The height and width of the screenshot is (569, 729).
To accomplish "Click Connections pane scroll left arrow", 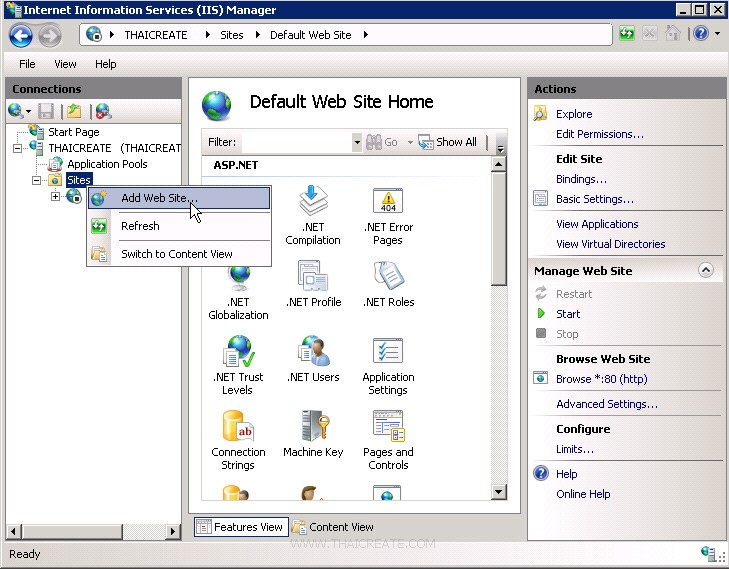I will click(x=13, y=531).
